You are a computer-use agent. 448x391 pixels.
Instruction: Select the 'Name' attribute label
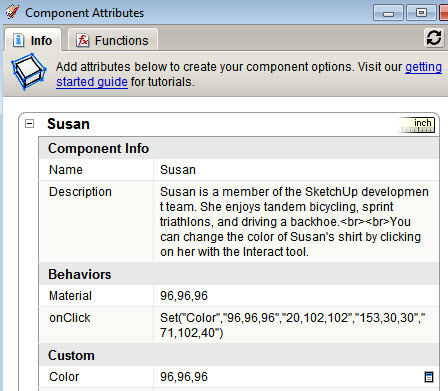click(x=66, y=170)
